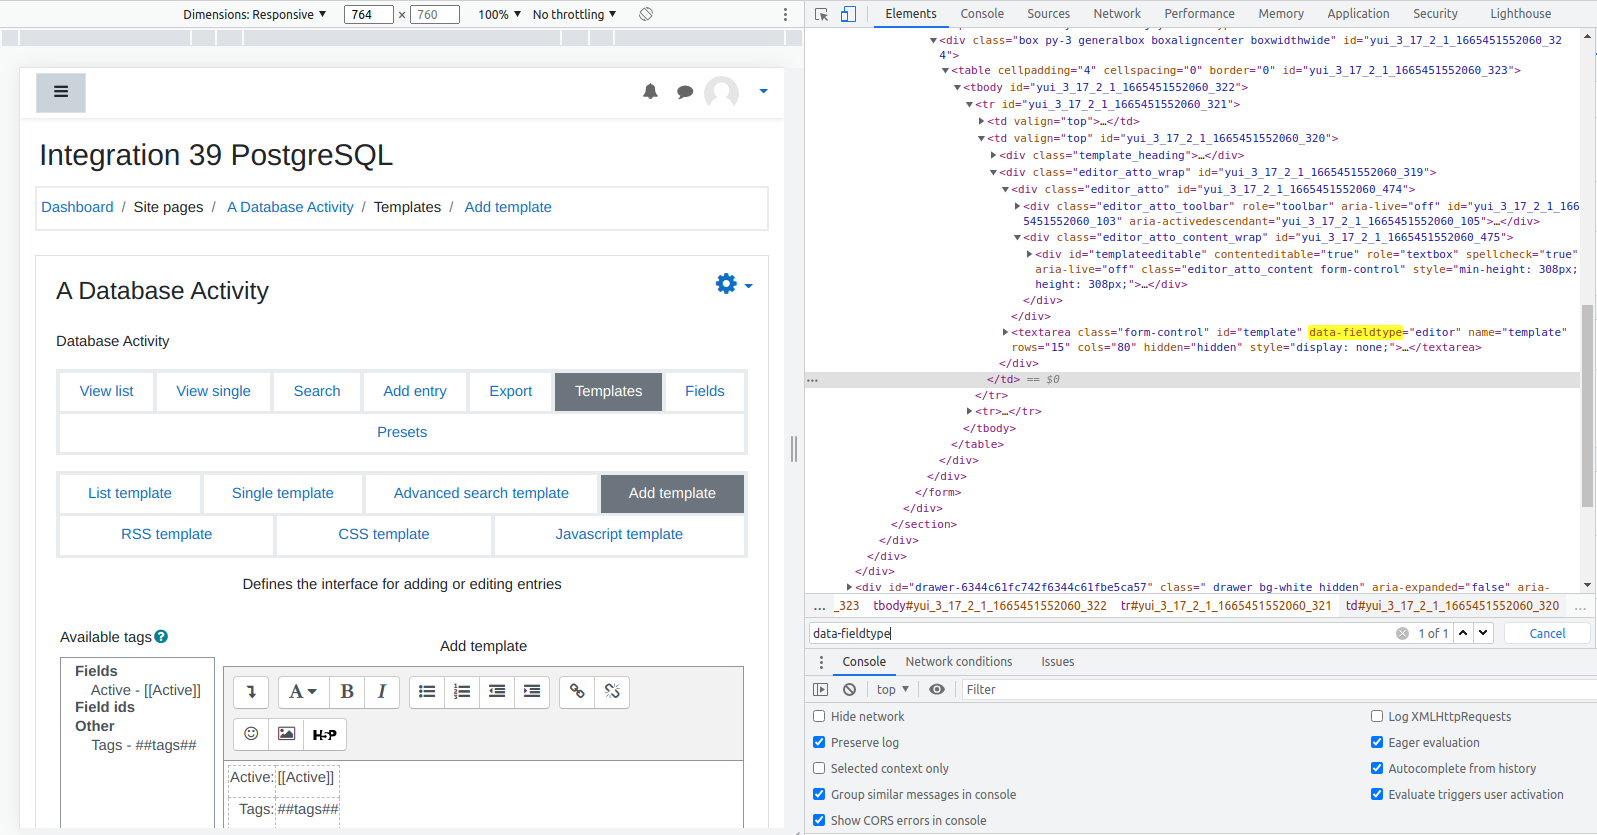The image size is (1597, 835).
Task: Clear the console
Action: 849,689
